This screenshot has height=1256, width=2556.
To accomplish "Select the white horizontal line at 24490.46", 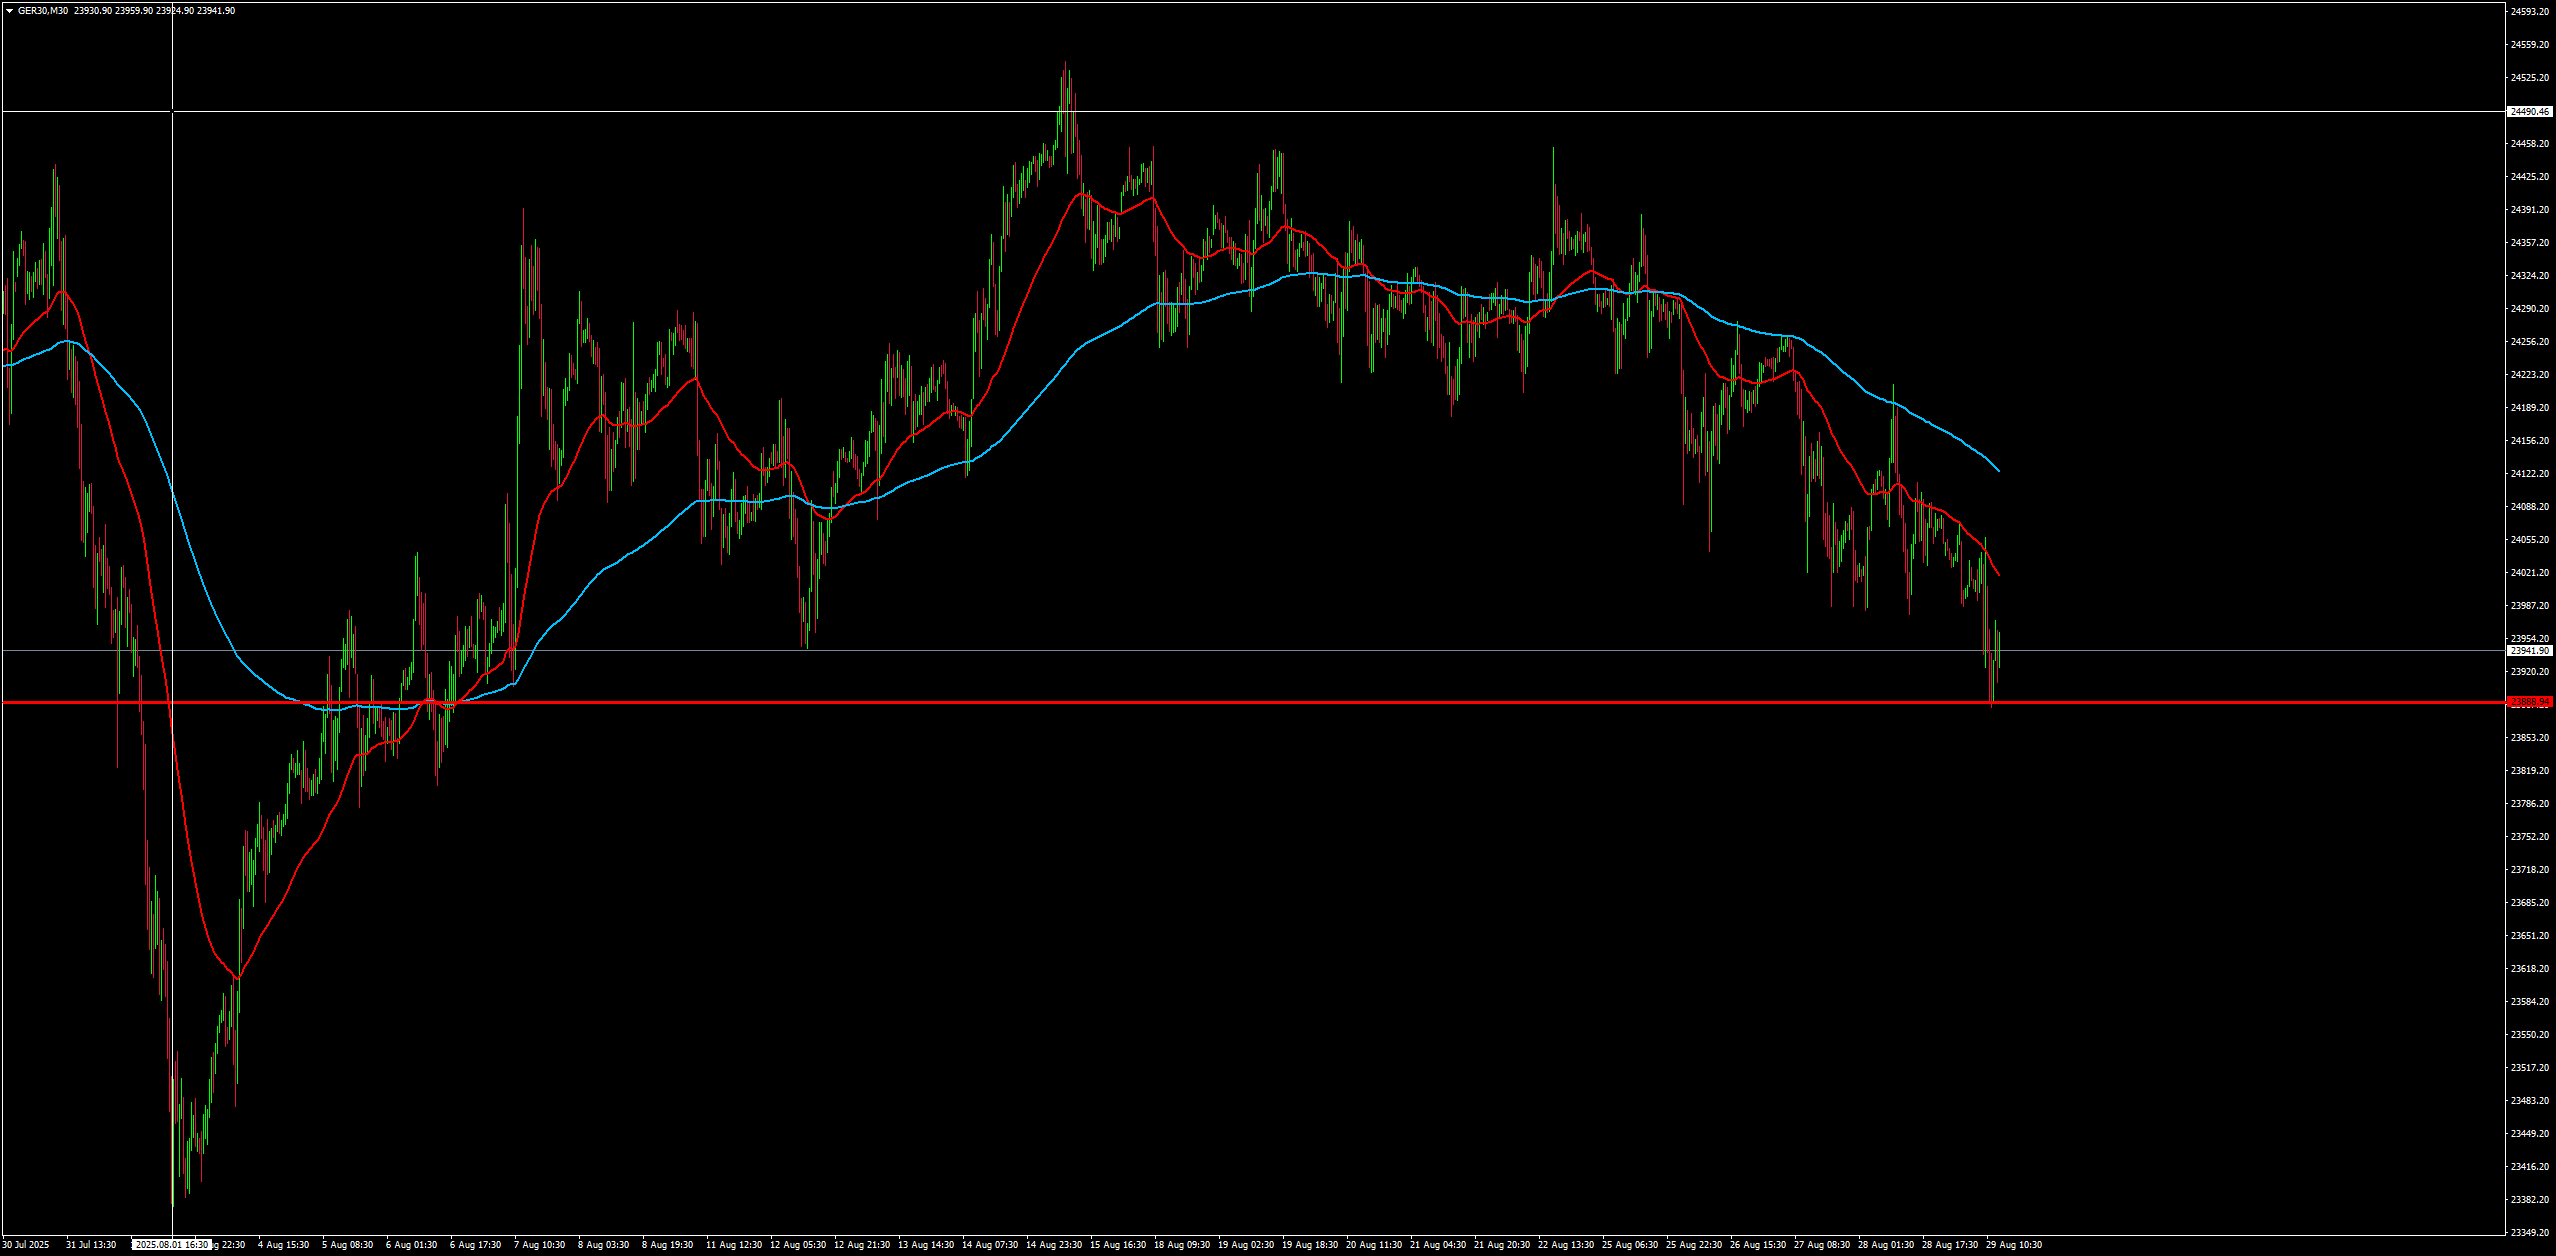I will (x=1252, y=111).
